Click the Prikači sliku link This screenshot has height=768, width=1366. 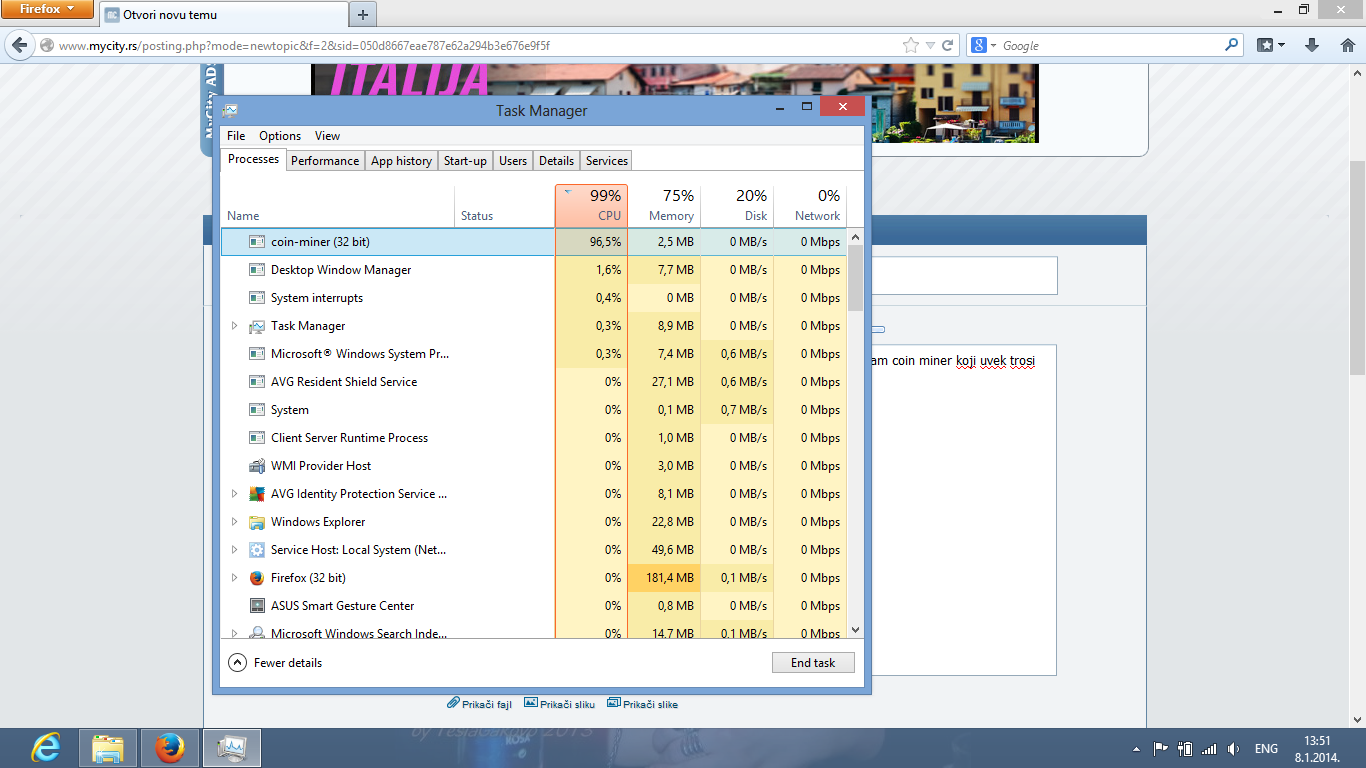[560, 704]
